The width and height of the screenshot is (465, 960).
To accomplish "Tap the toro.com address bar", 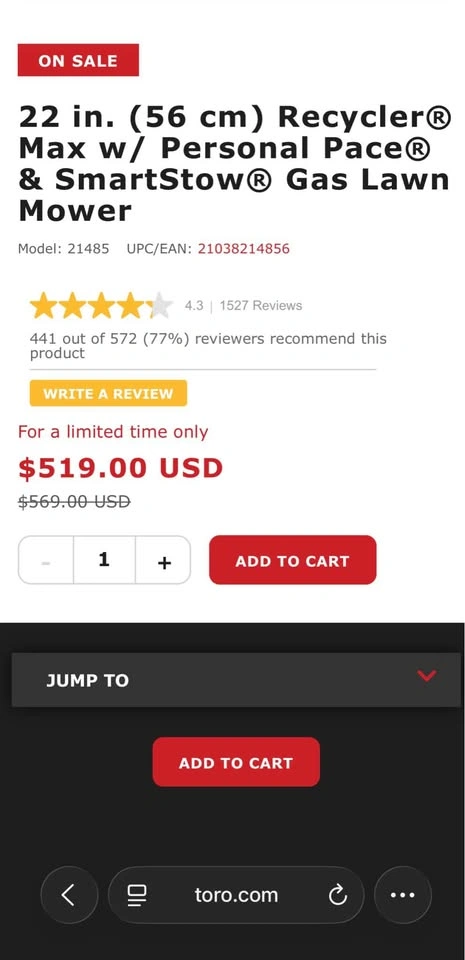I will (236, 895).
